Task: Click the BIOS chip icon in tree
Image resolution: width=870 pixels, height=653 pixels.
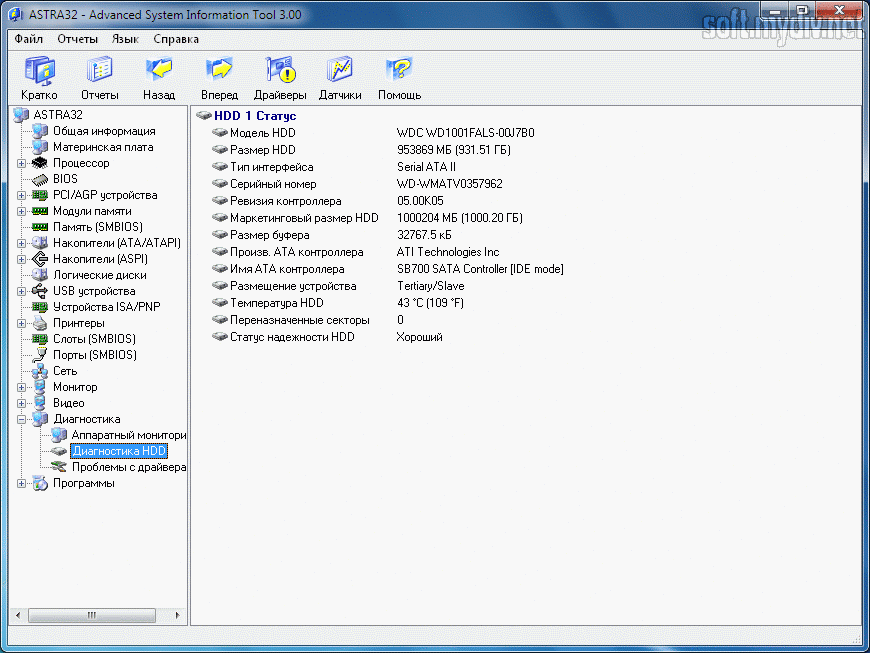Action: click(x=39, y=179)
